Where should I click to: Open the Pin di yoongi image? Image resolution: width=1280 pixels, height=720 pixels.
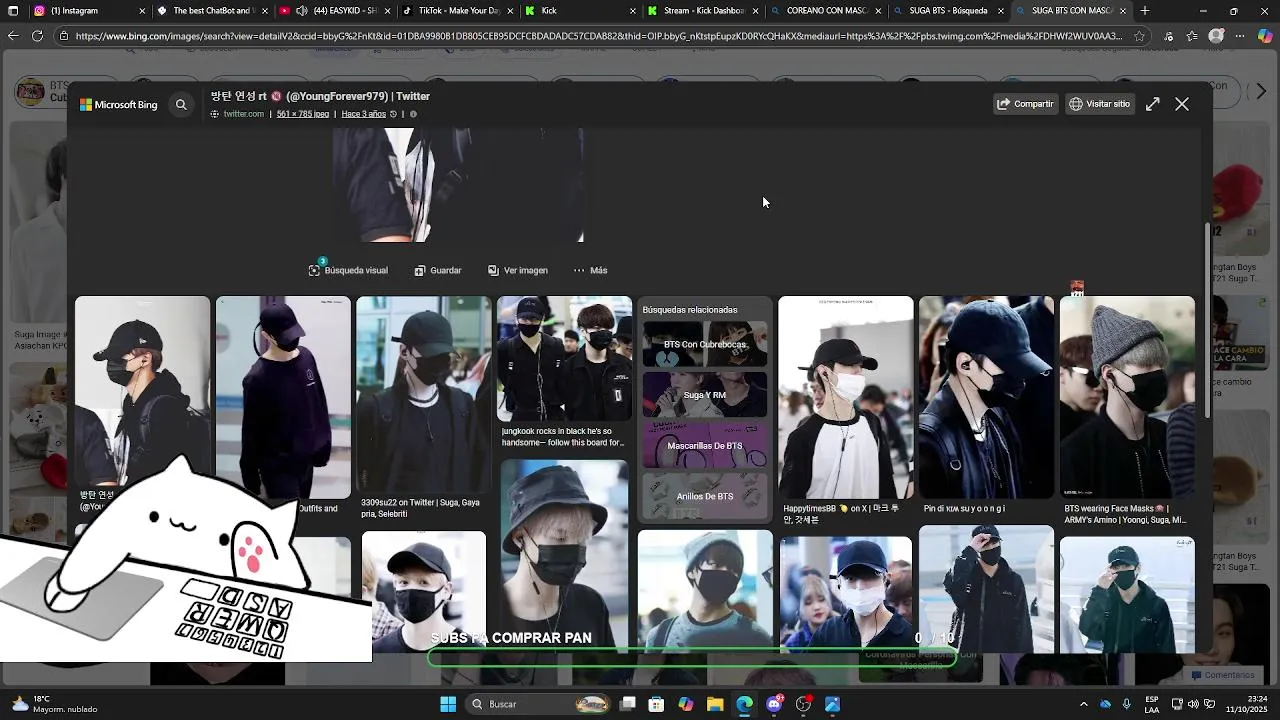(986, 397)
